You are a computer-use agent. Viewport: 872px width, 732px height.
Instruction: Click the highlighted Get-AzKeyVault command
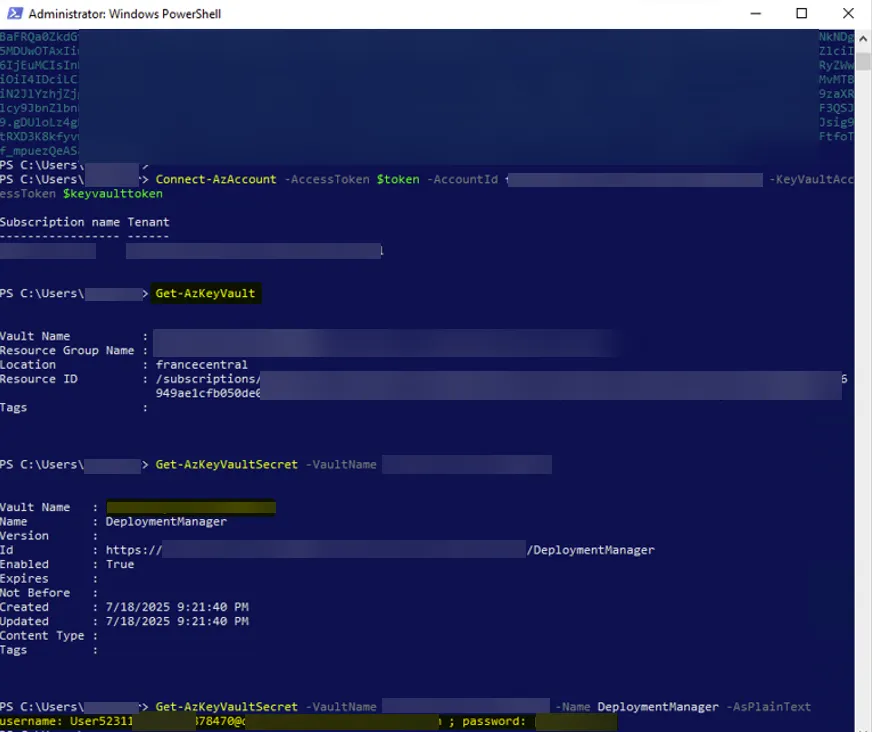pos(206,294)
